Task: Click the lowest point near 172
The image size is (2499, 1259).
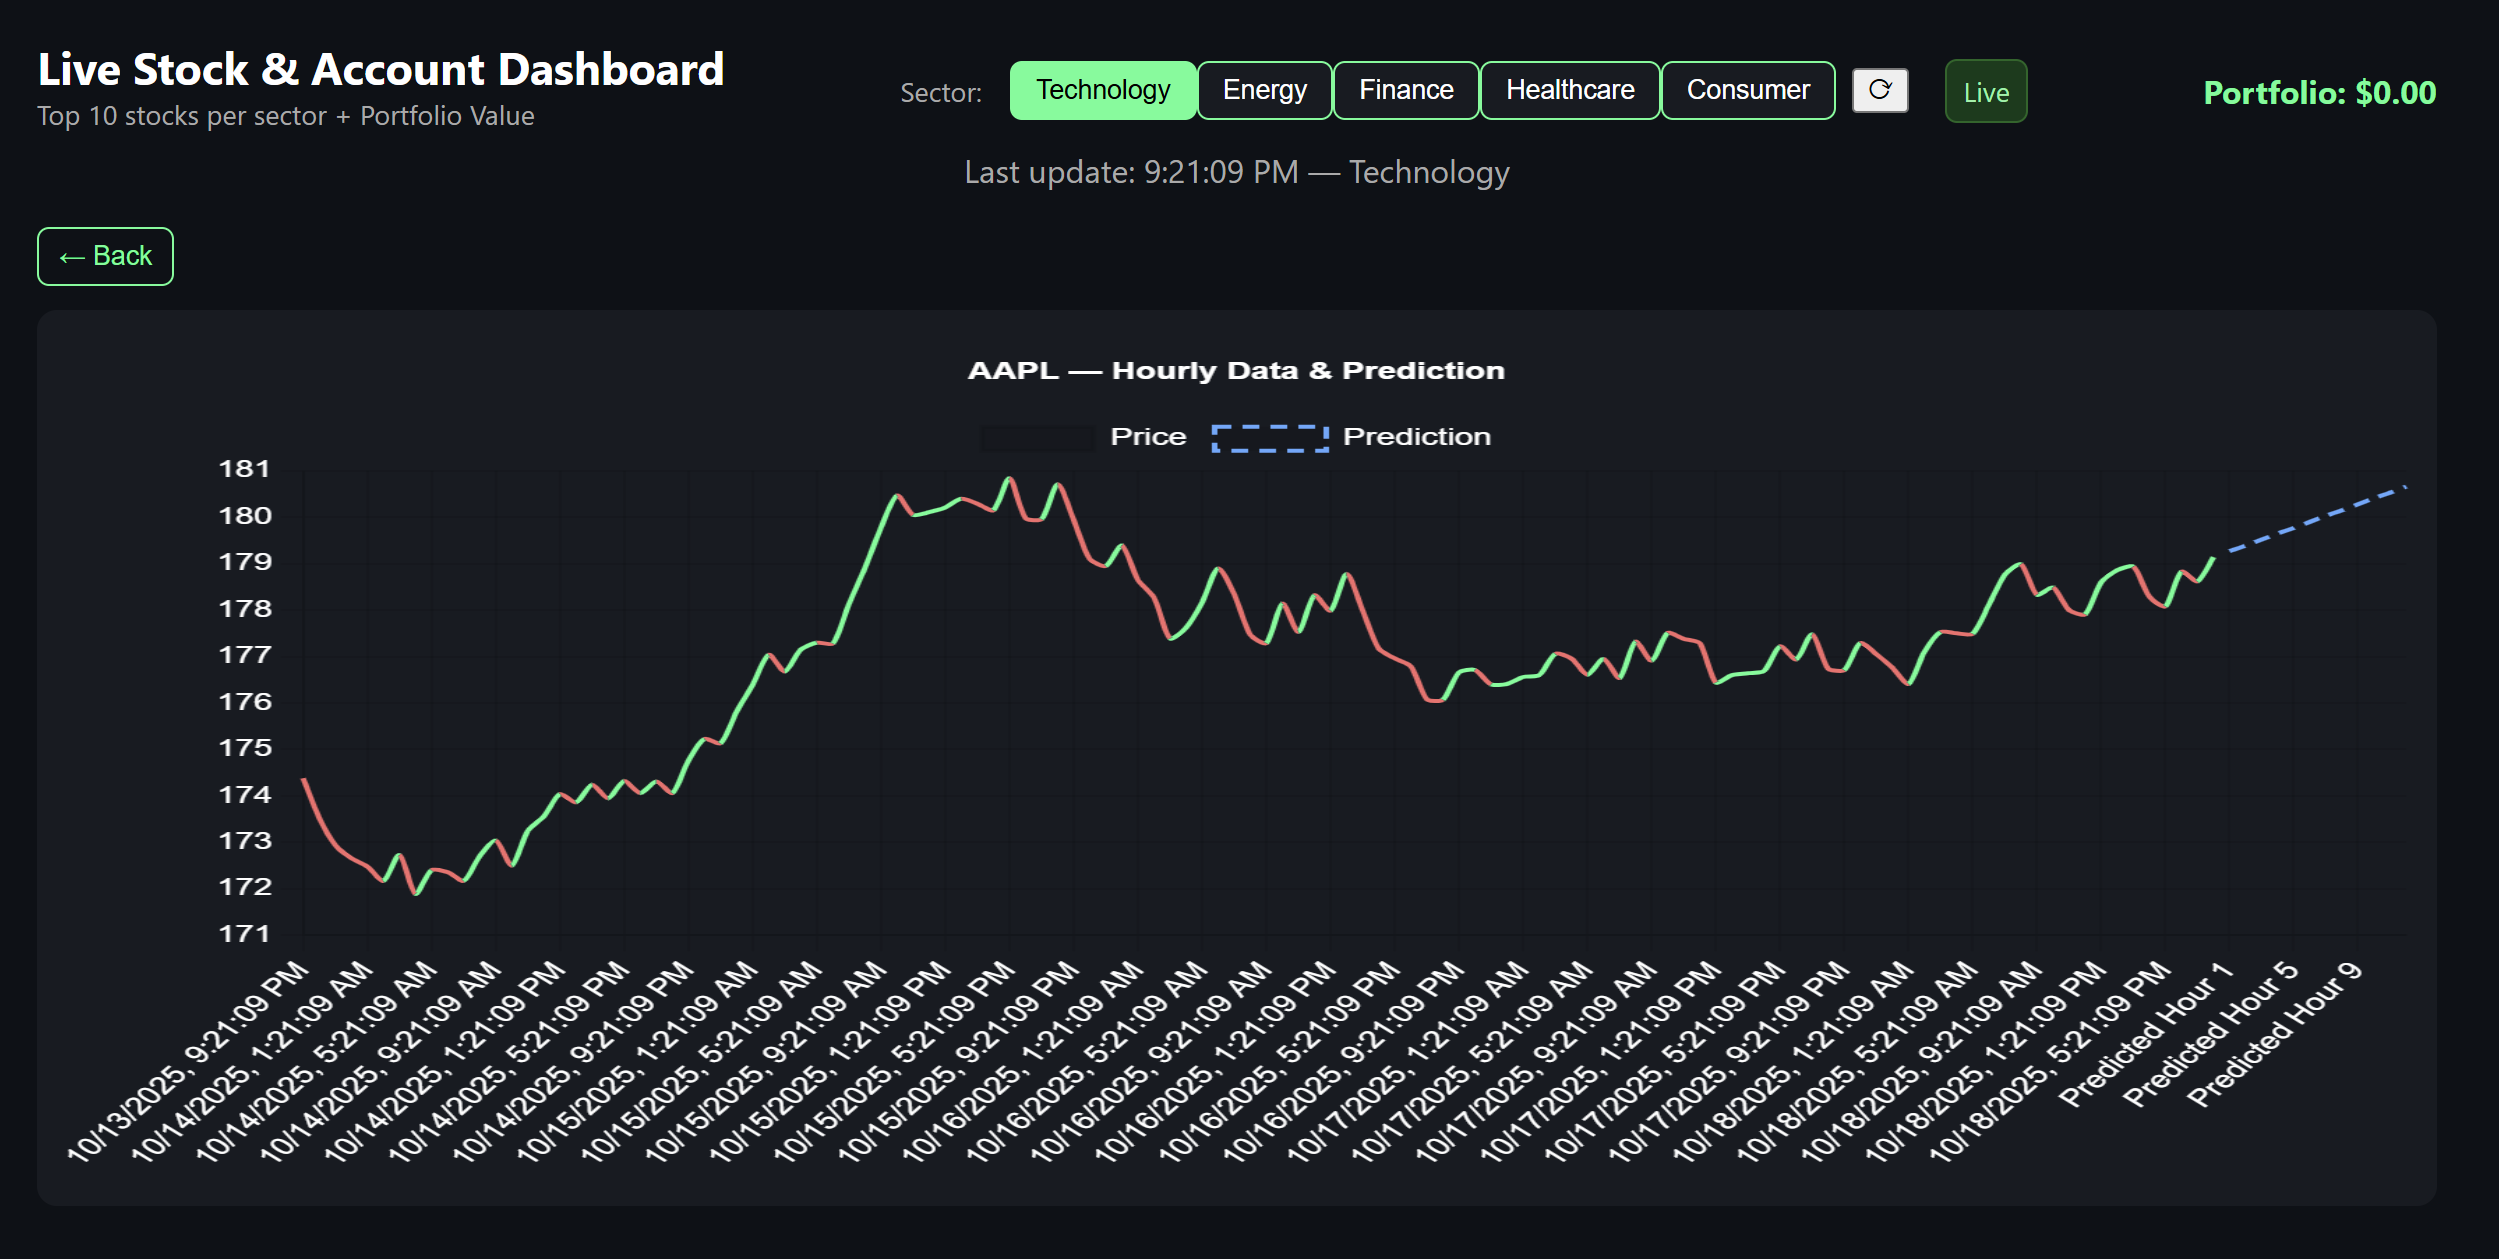Action: click(x=416, y=893)
